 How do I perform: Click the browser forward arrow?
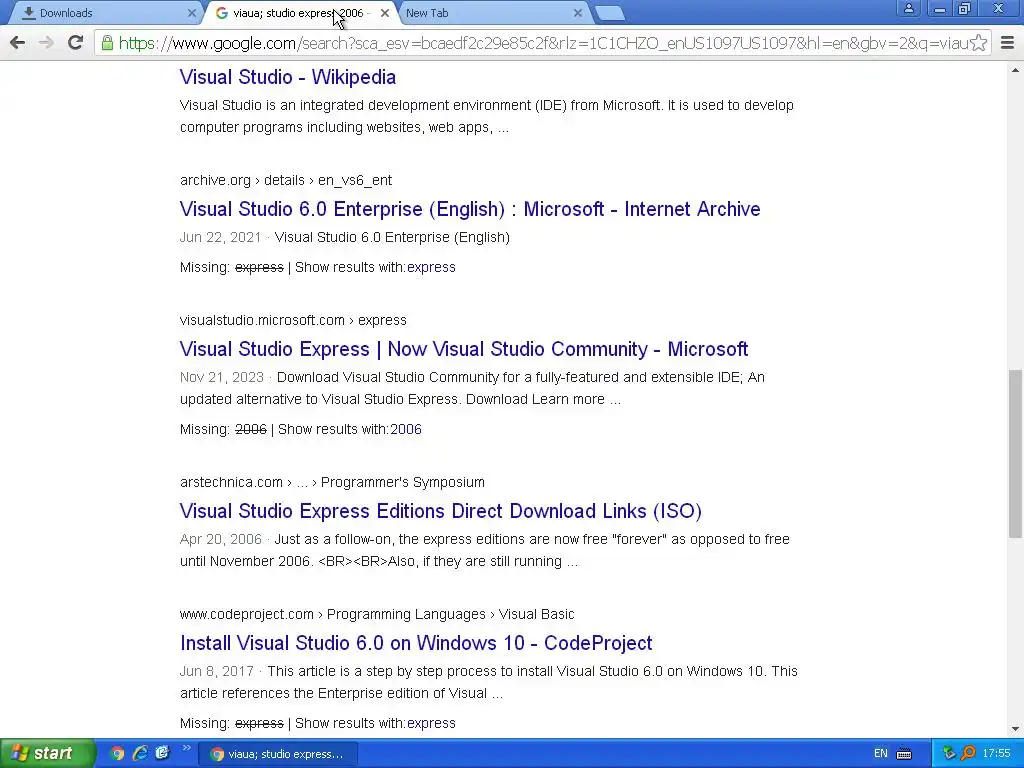coord(46,43)
